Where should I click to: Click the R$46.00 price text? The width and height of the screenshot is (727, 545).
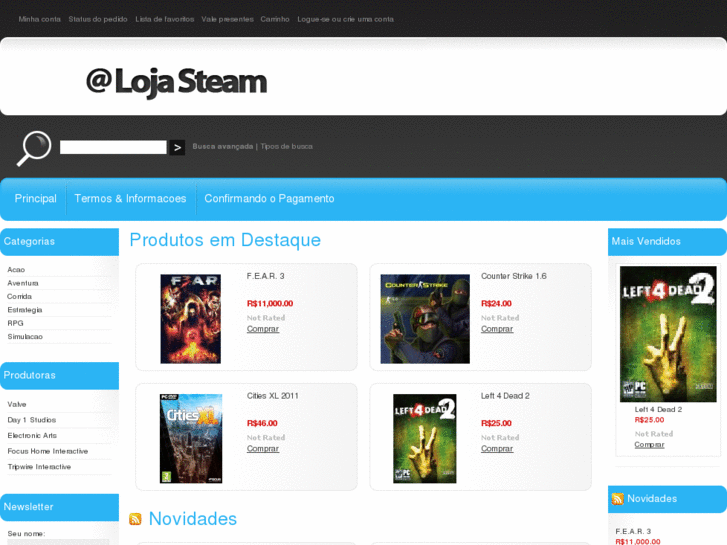point(262,423)
